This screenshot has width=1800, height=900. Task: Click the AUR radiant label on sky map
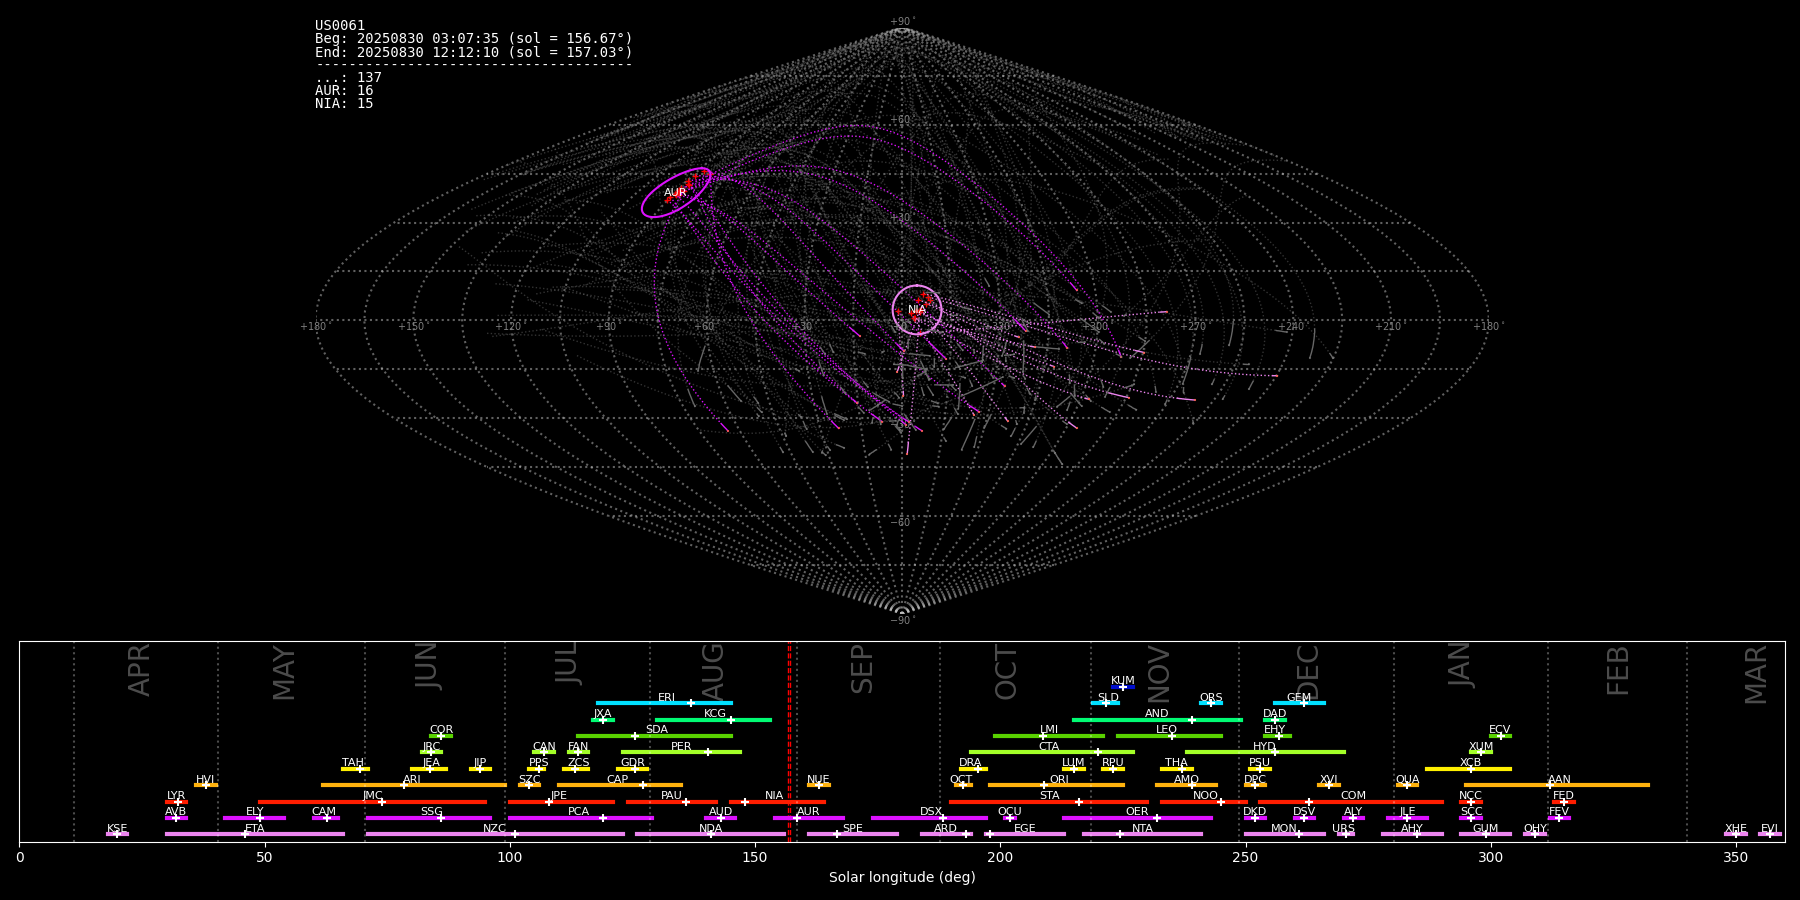675,193
